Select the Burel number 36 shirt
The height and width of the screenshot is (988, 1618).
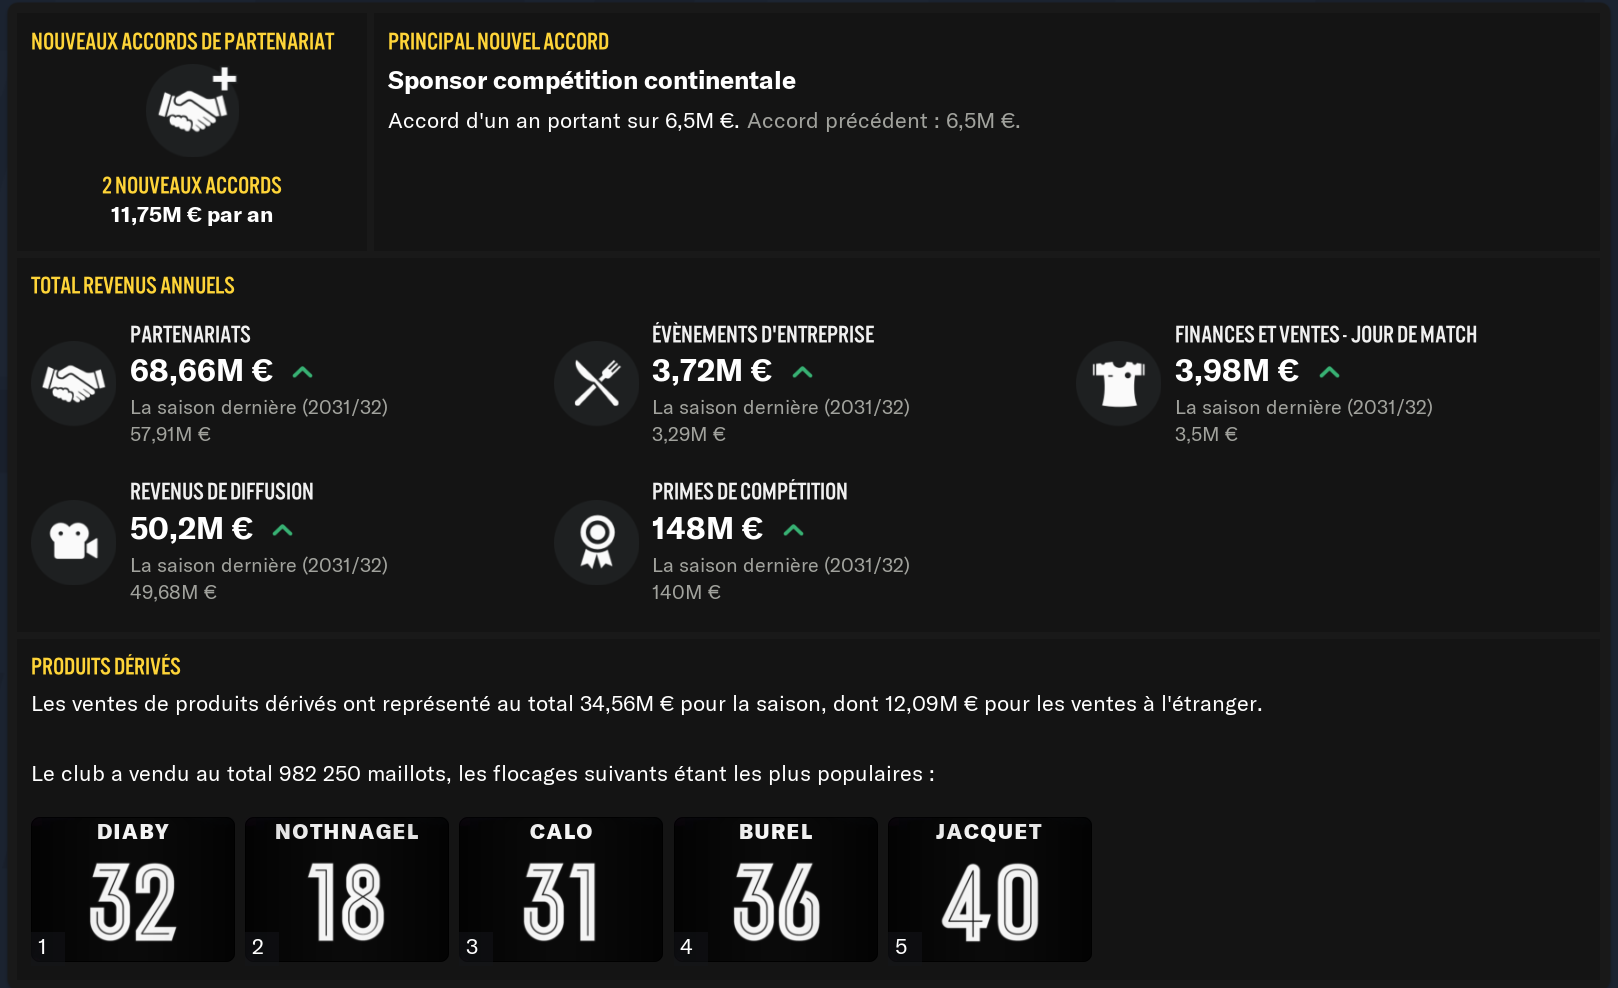[776, 889]
